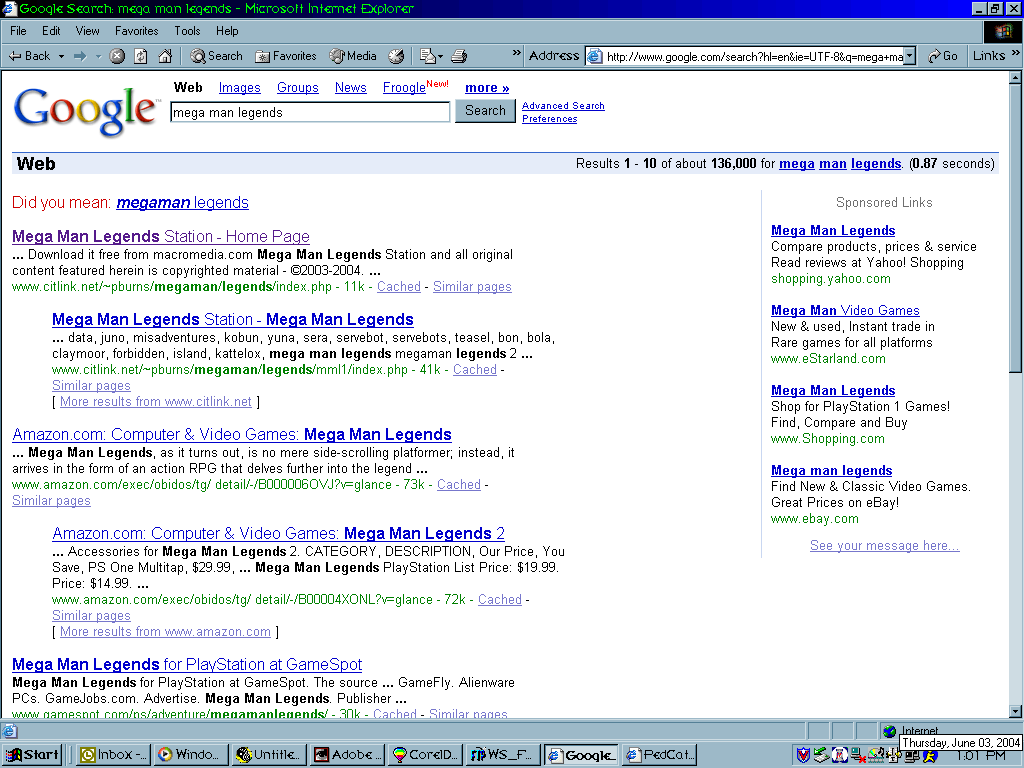Open the Tools menu
1024x768 pixels.
[187, 31]
